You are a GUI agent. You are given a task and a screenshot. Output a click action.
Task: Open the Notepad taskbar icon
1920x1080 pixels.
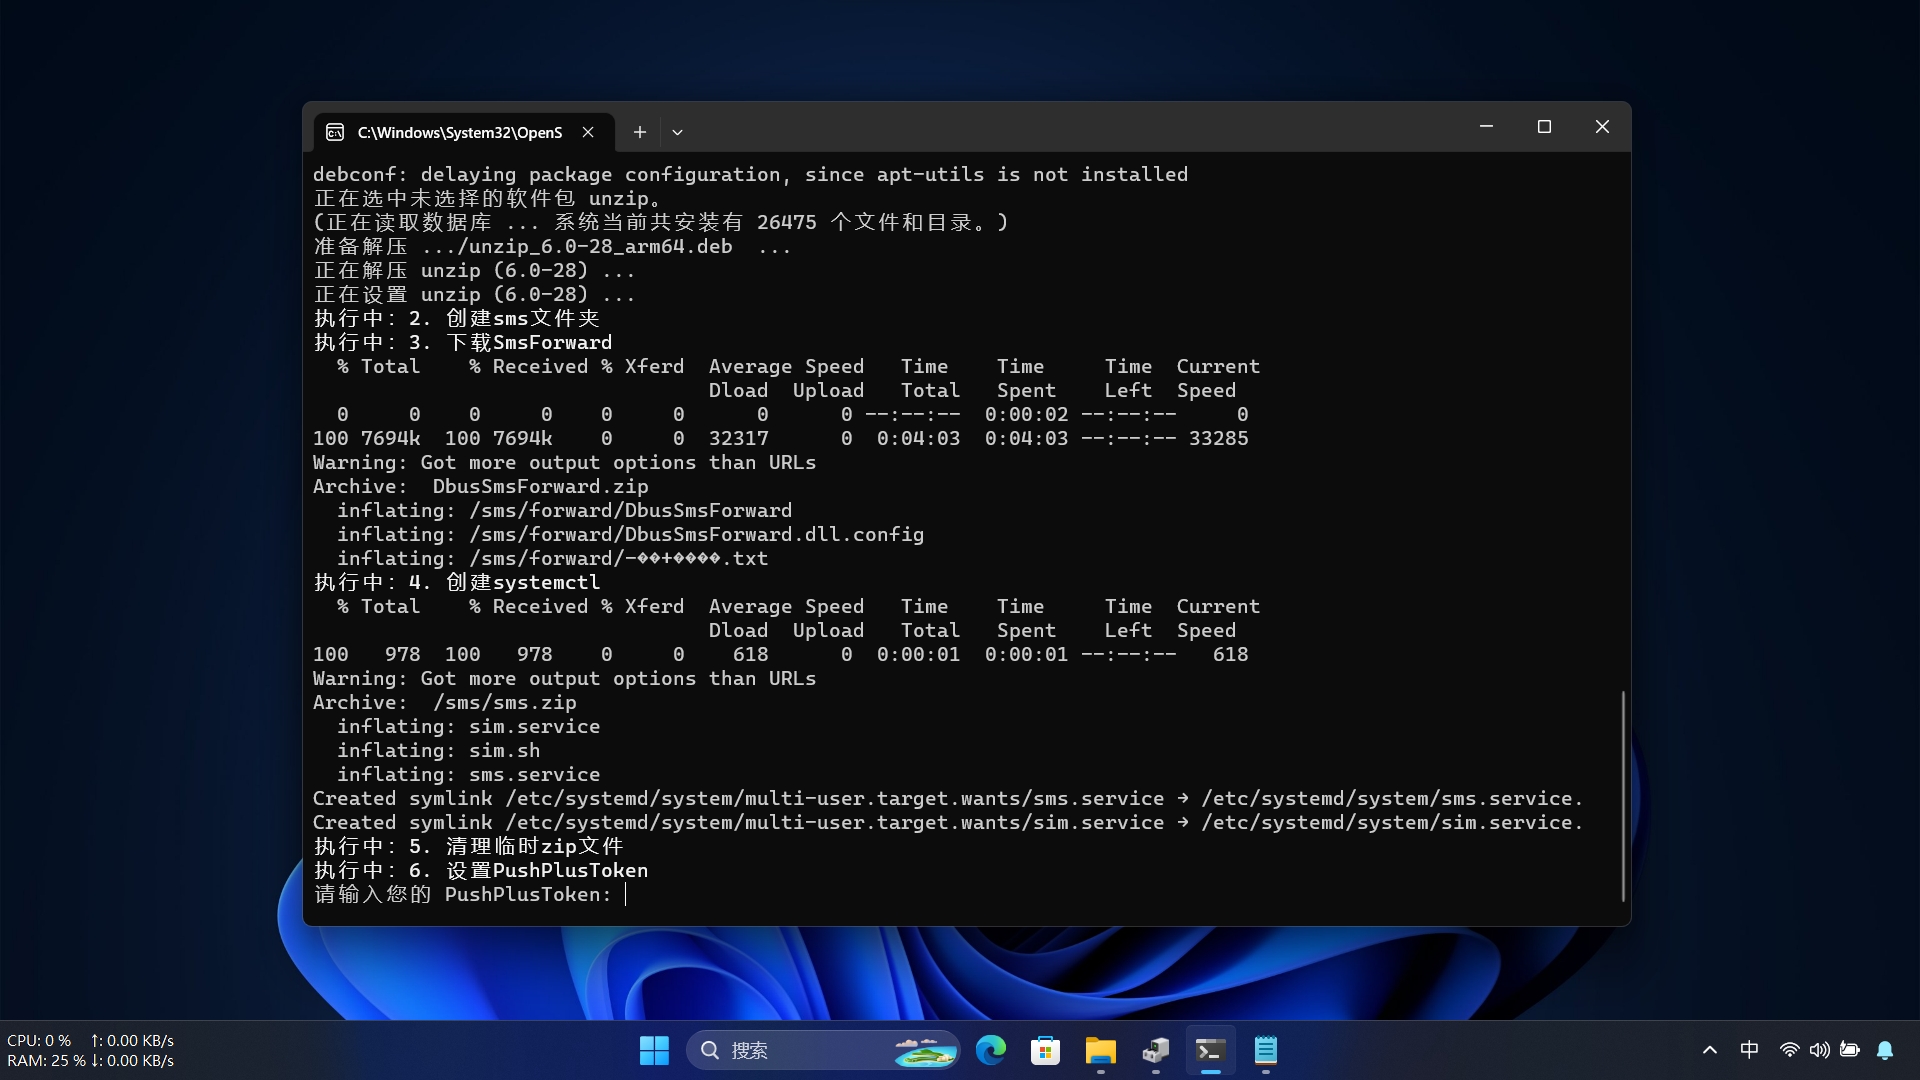coord(1265,1050)
